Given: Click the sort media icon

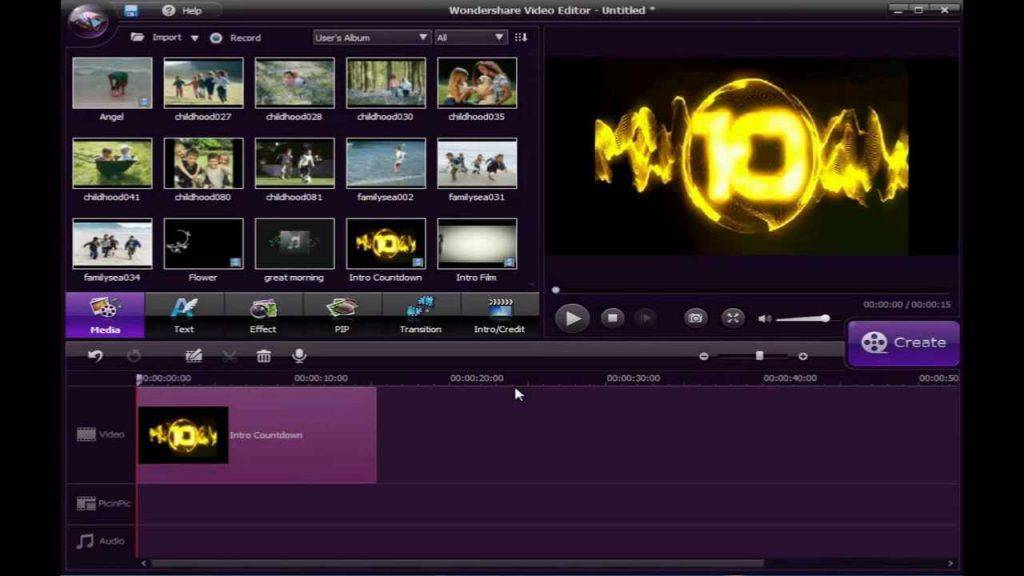Looking at the screenshot, I should (521, 37).
